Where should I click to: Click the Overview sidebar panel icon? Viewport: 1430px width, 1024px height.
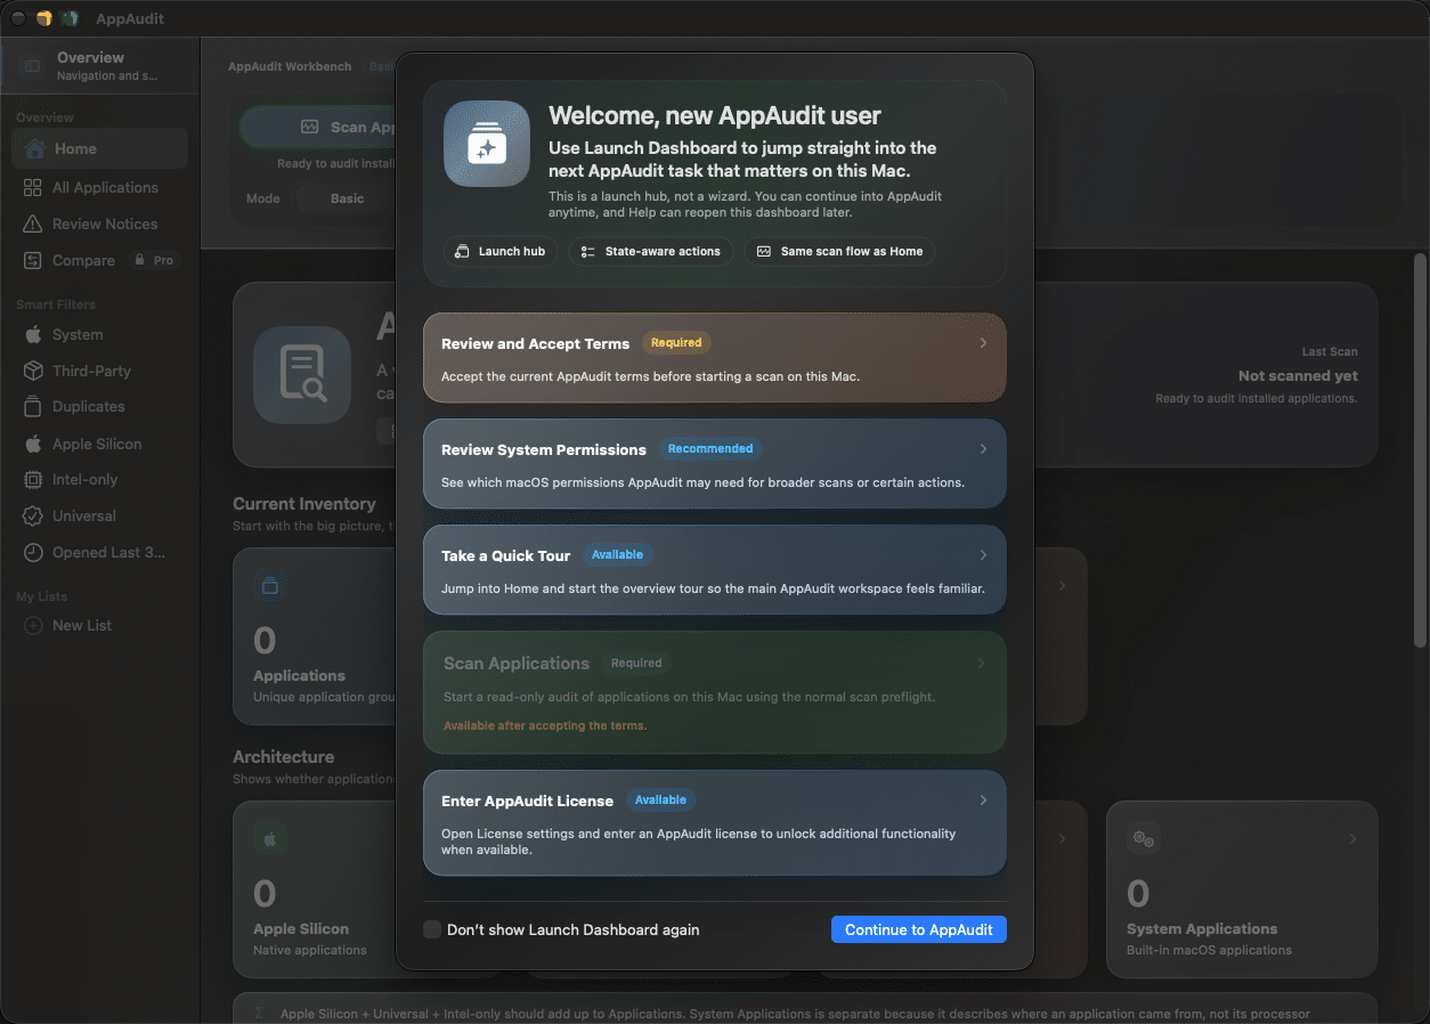[32, 66]
